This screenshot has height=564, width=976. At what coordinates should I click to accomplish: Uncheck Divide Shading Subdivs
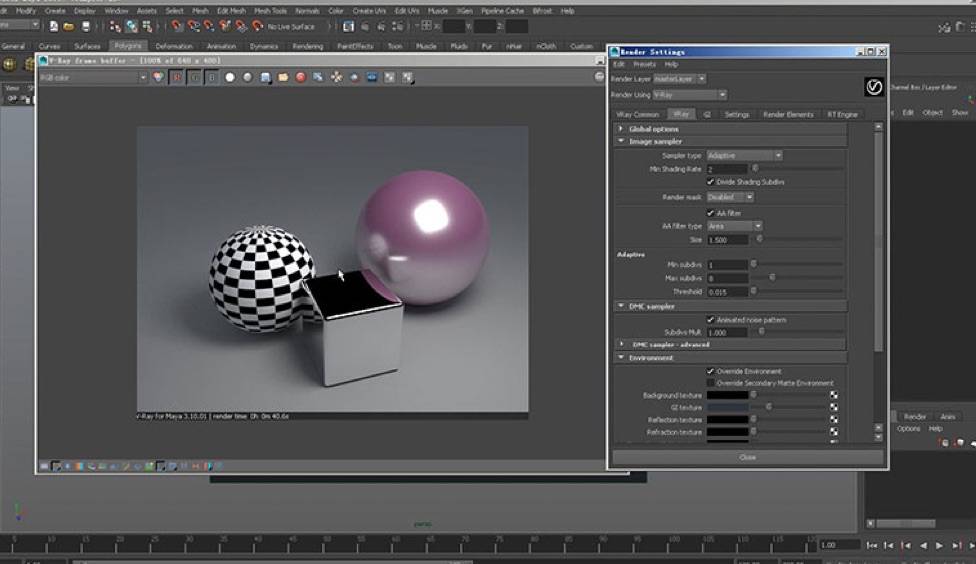tap(711, 182)
